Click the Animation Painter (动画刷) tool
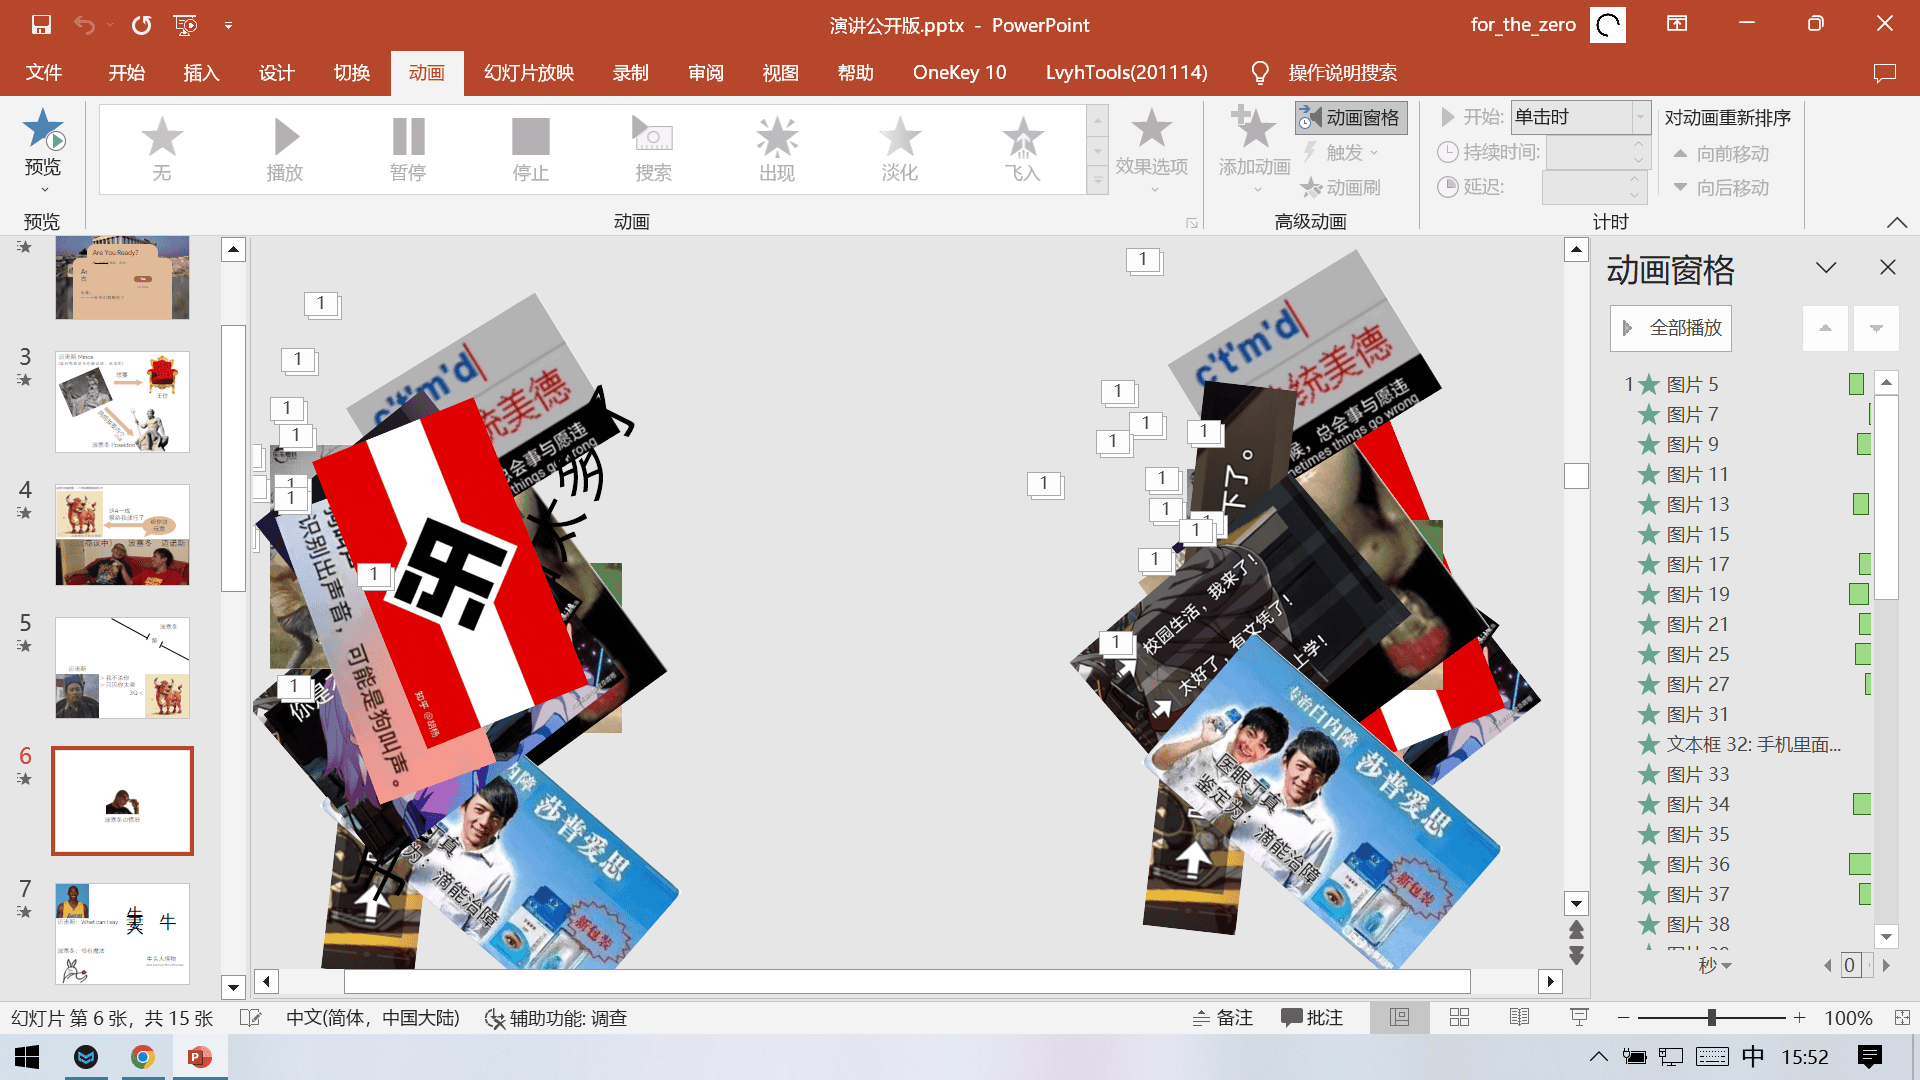1920x1080 pixels. (x=1340, y=187)
